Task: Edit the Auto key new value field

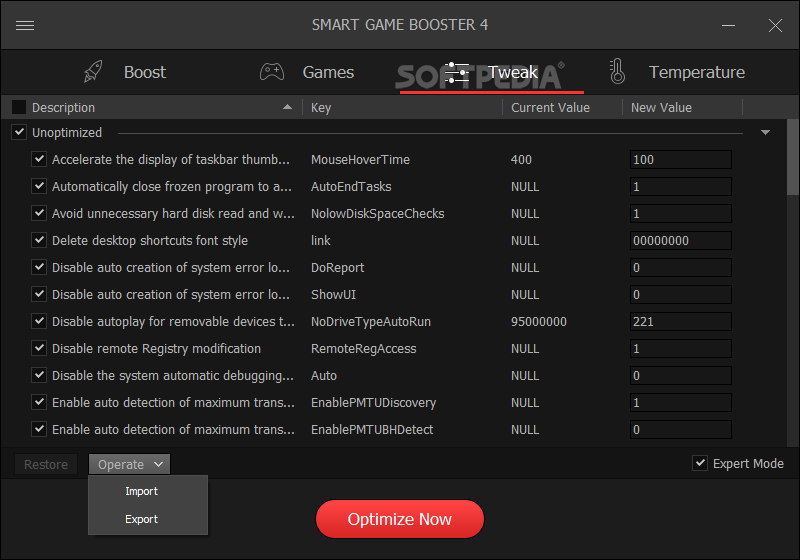Action: click(681, 376)
